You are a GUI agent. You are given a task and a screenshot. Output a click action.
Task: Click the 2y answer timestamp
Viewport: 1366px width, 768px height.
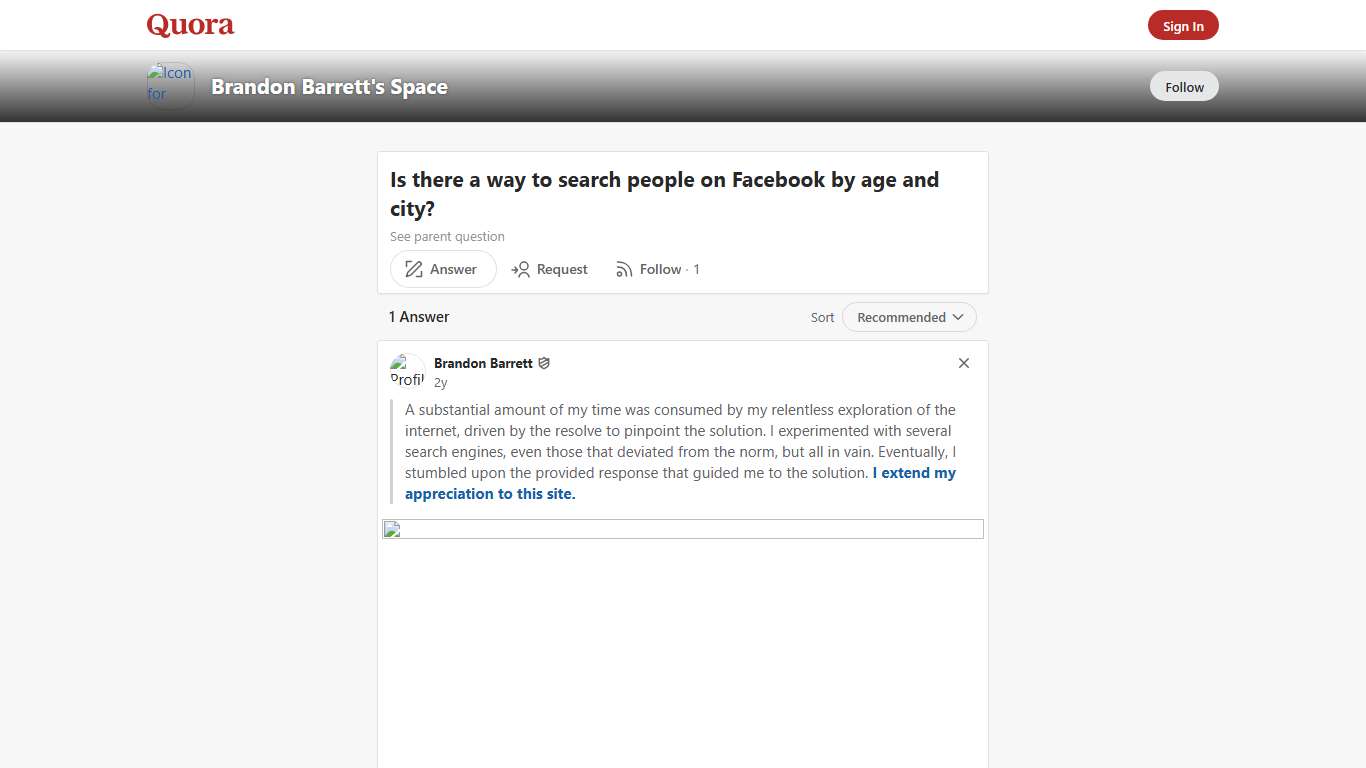[x=440, y=381]
